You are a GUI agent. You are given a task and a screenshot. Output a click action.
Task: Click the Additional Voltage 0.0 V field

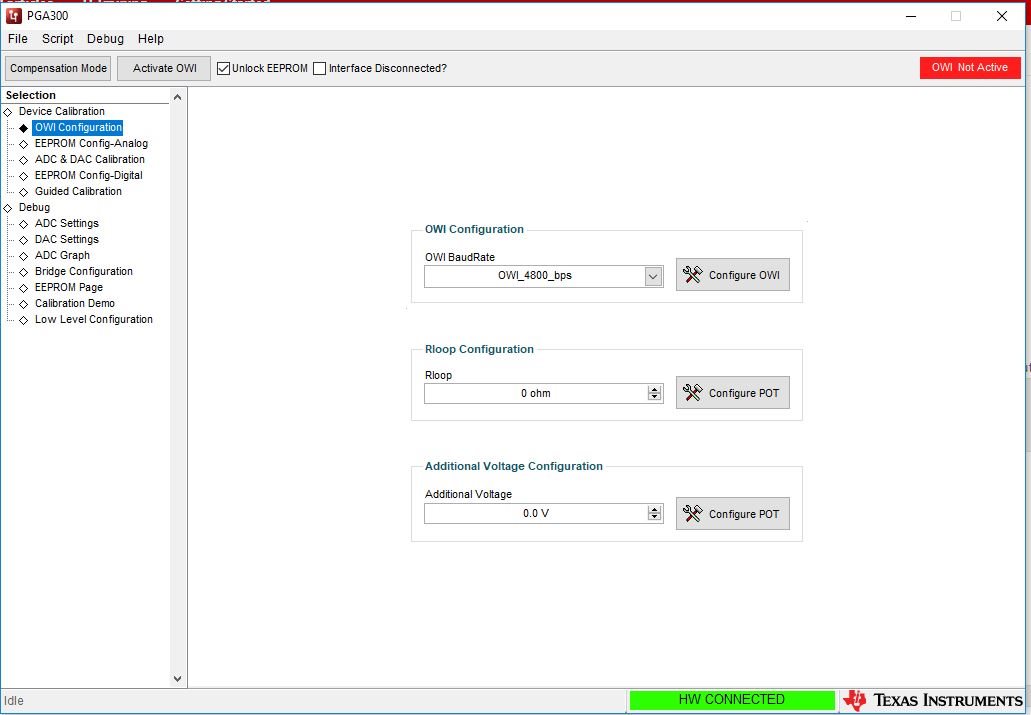click(x=536, y=513)
